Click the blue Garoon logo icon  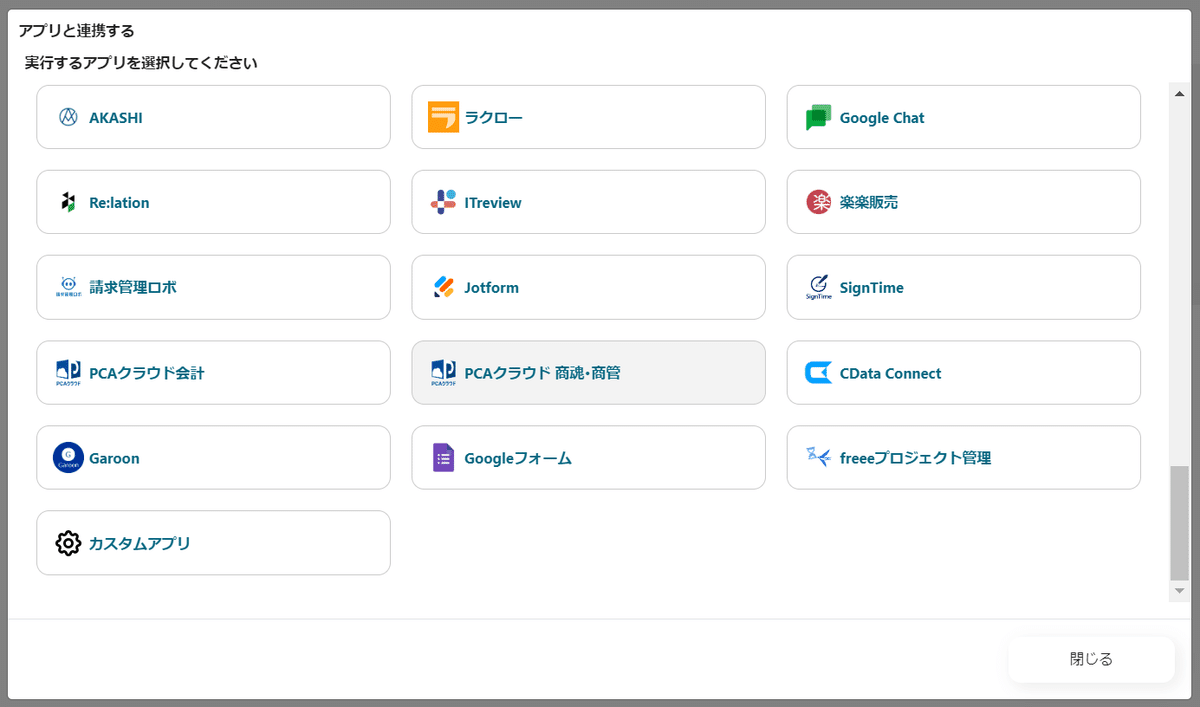coord(68,457)
